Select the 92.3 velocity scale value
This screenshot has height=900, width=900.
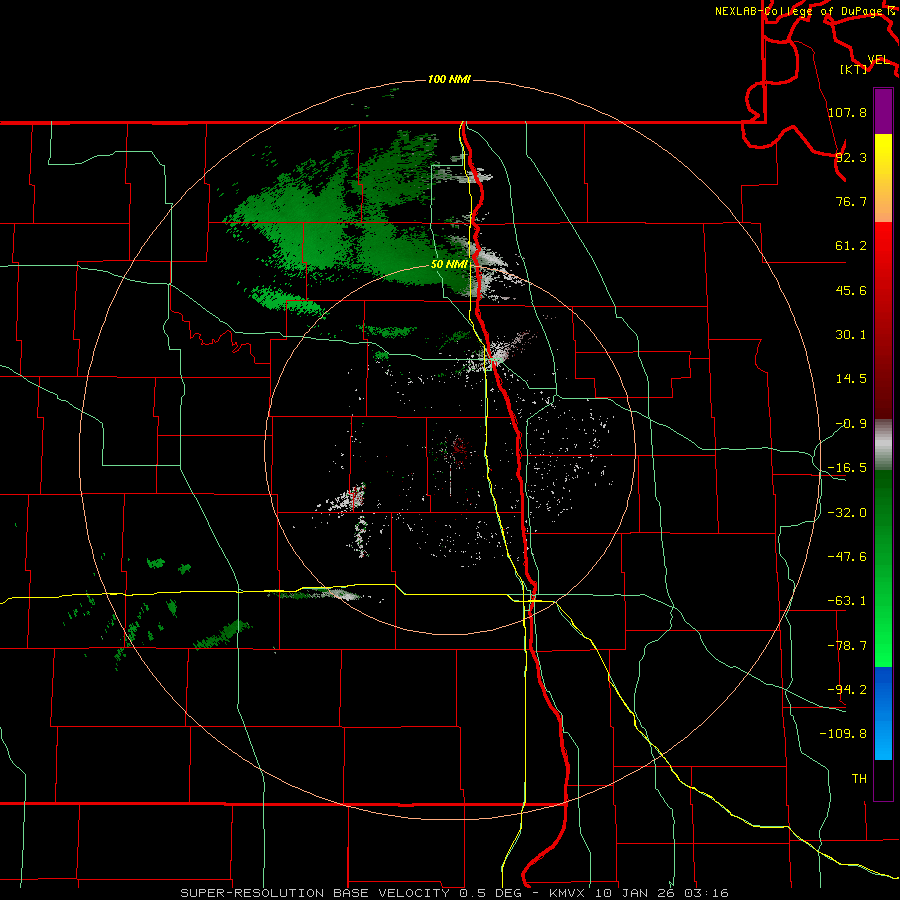[x=851, y=157]
